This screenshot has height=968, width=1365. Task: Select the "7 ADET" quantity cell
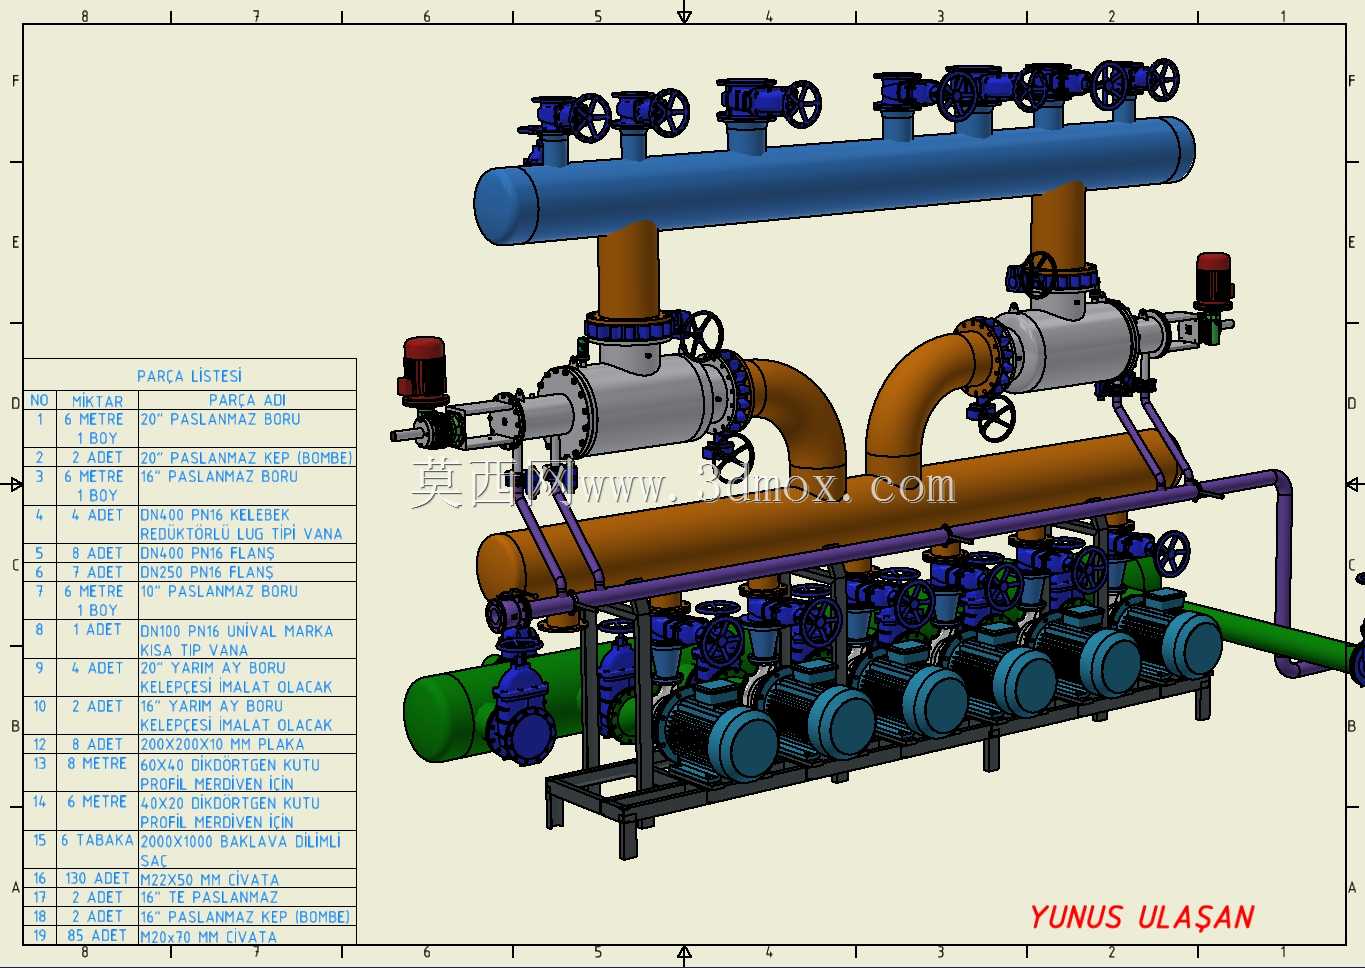pyautogui.click(x=97, y=572)
